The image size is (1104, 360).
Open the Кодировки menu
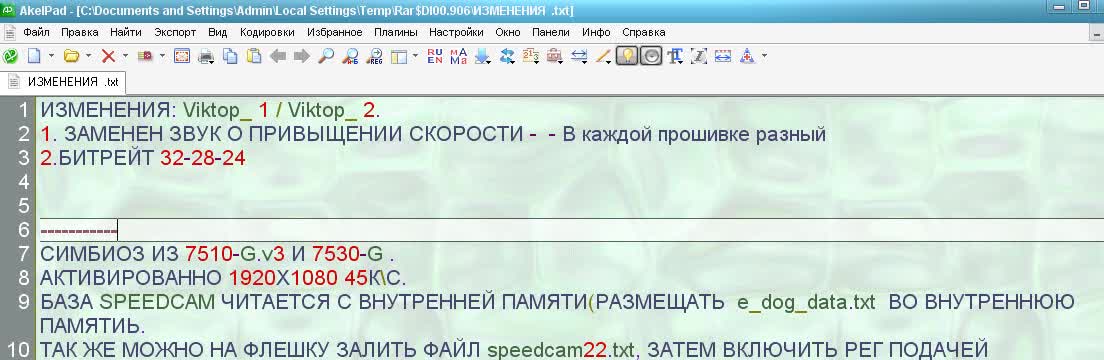click(267, 32)
